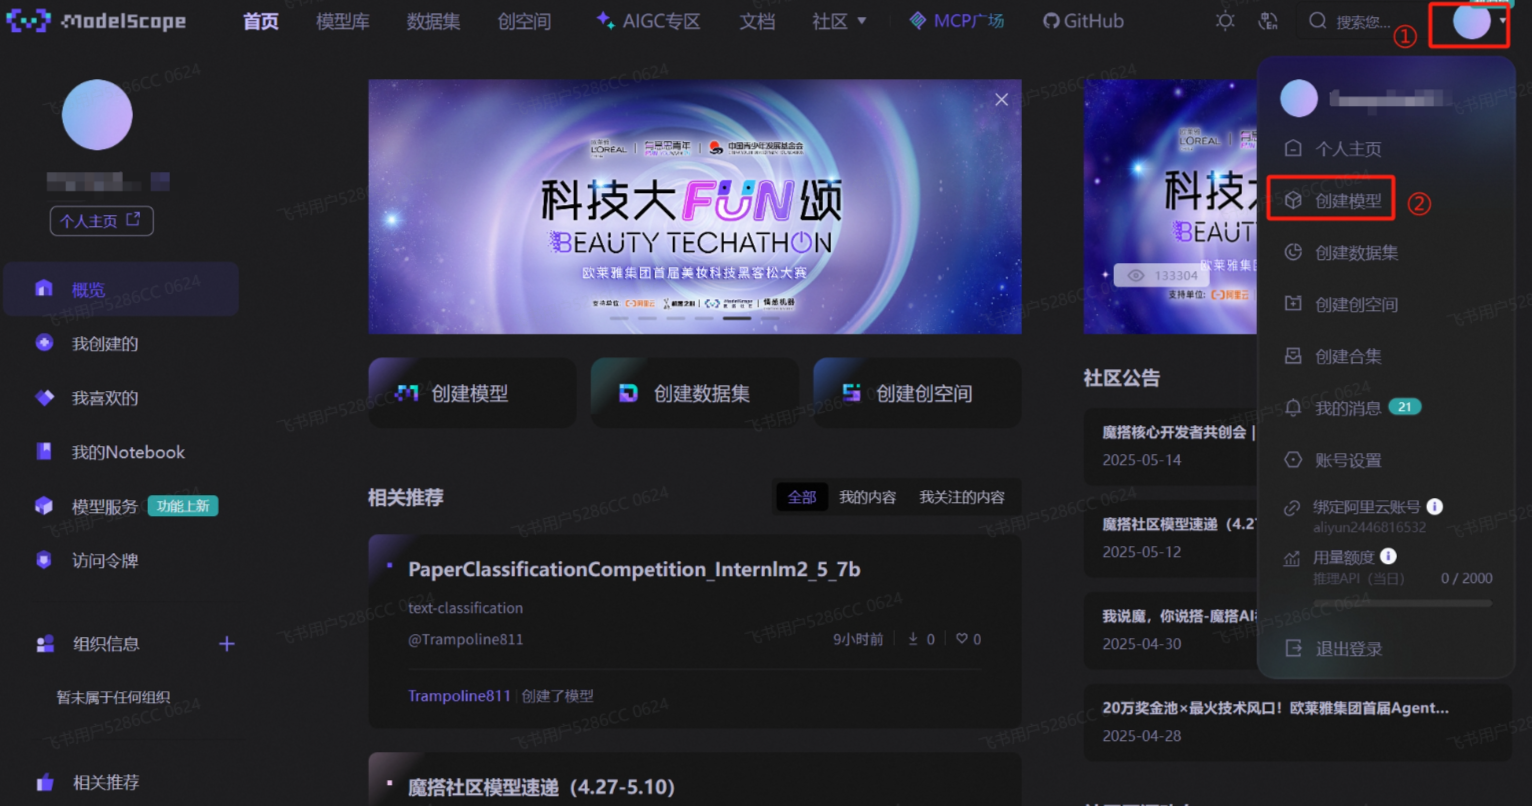This screenshot has height=806, width=1532.
Task: Click the 我喜欢的 diamond icon
Action: [44, 397]
